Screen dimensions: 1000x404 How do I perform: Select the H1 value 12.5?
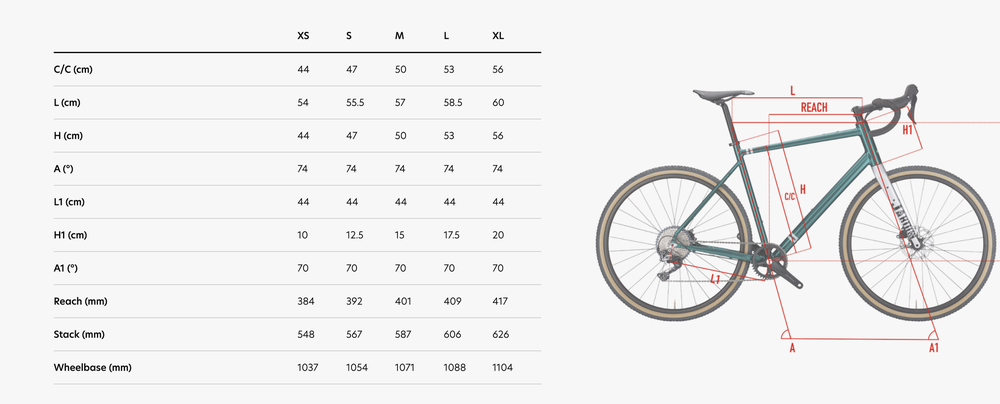point(353,235)
